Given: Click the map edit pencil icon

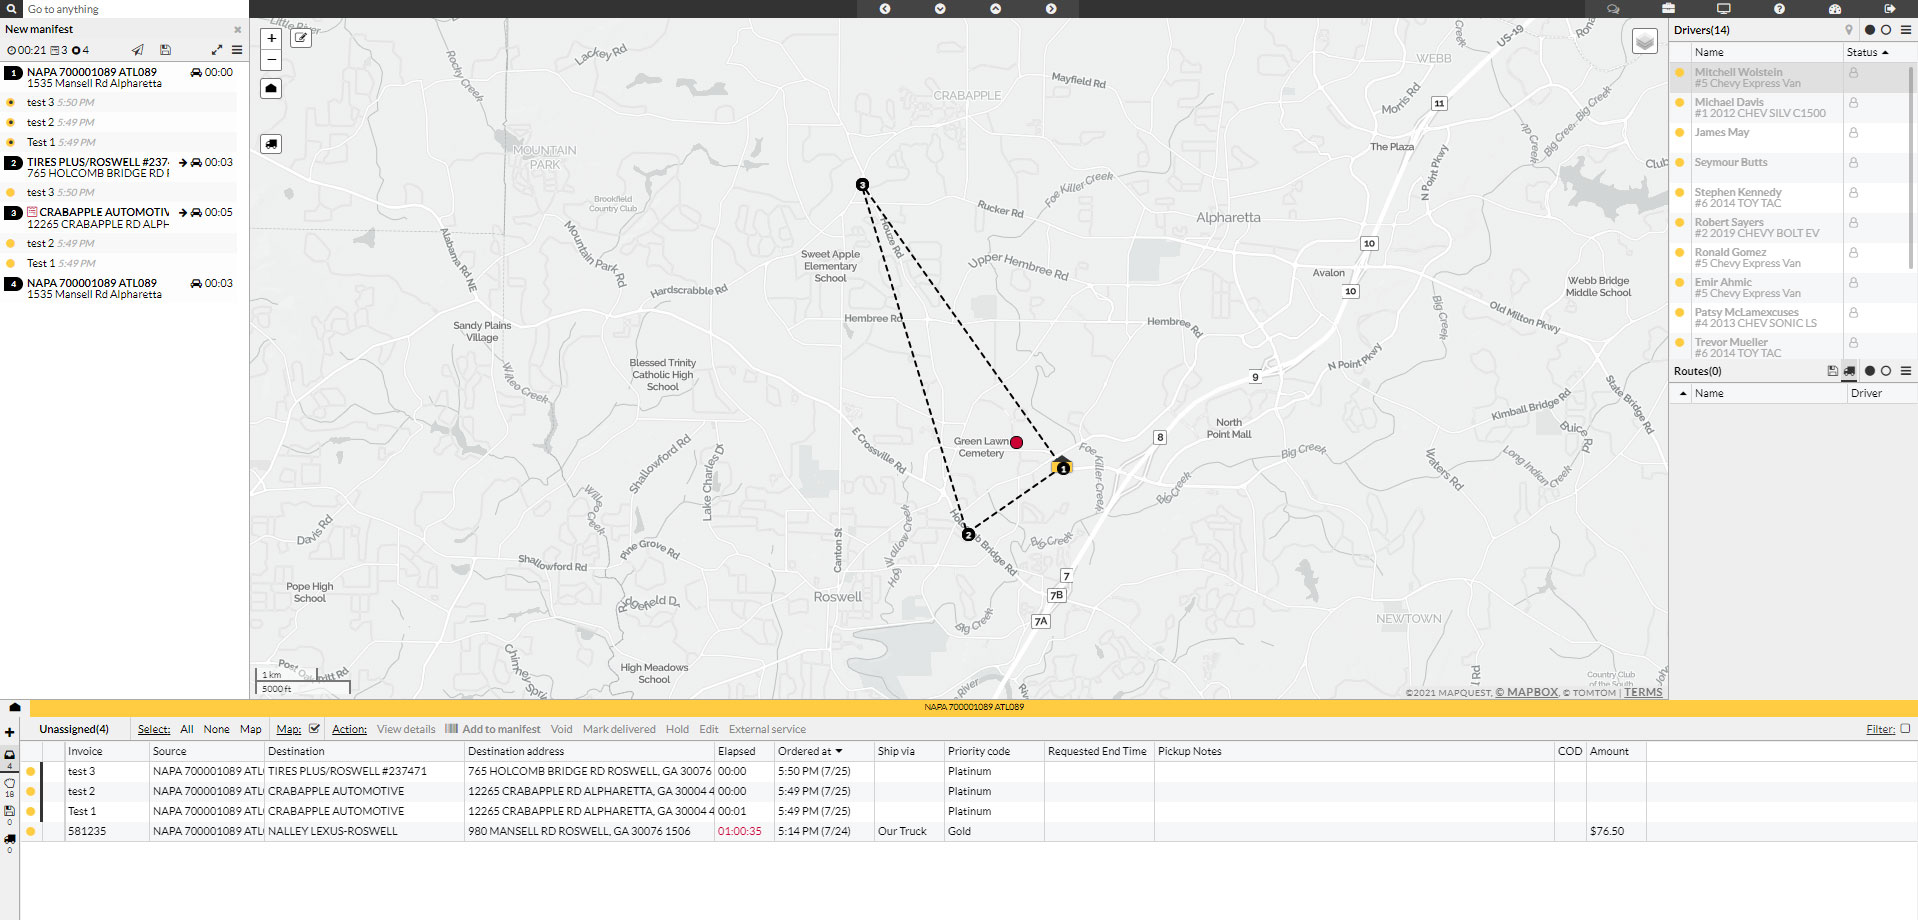Looking at the screenshot, I should click(301, 39).
